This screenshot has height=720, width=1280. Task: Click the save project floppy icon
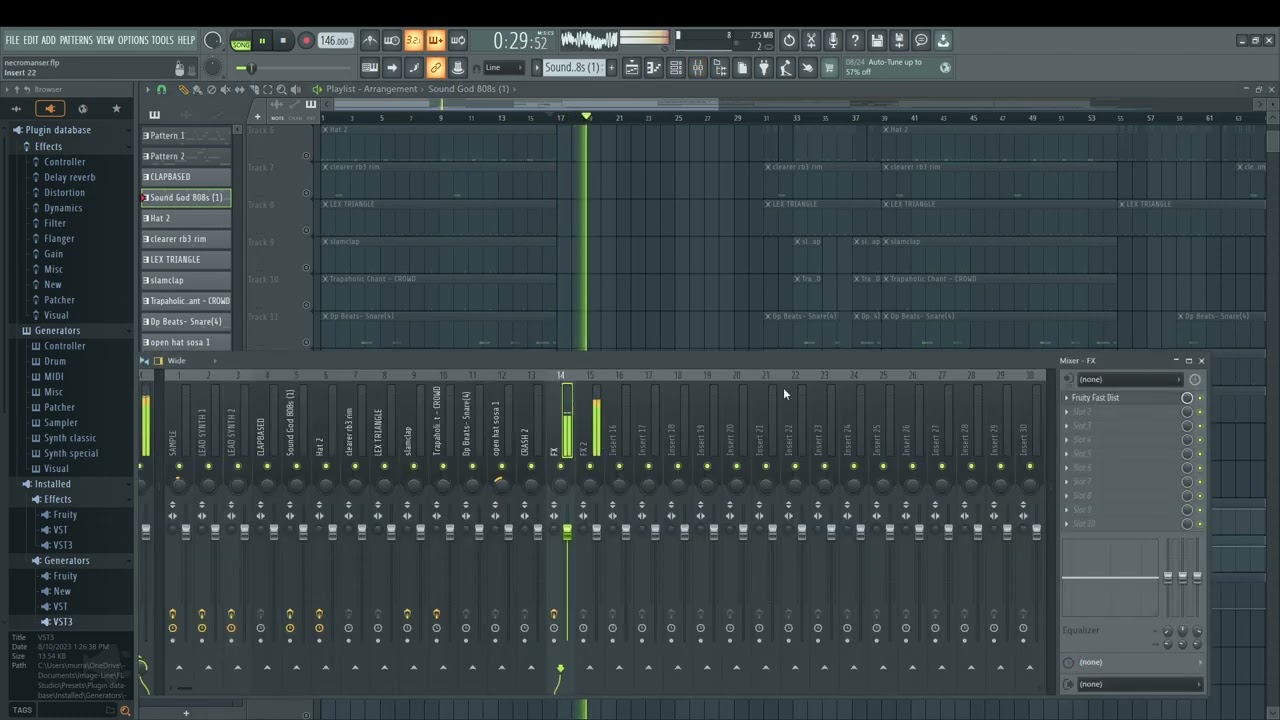877,41
